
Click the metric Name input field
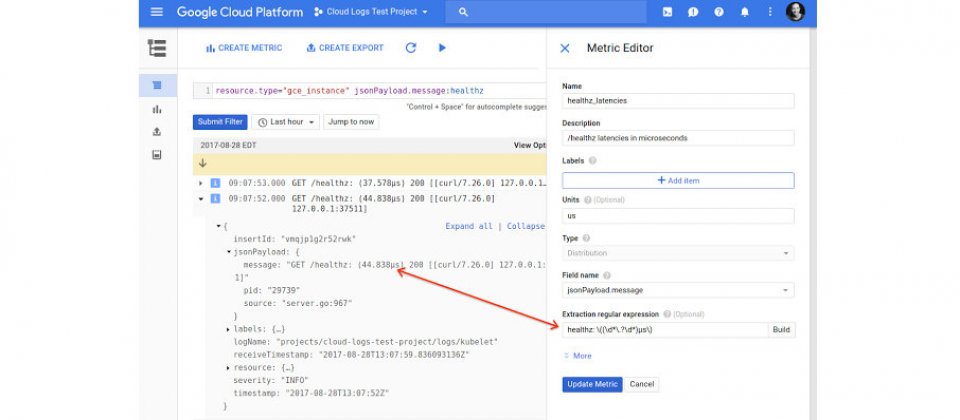[678, 100]
